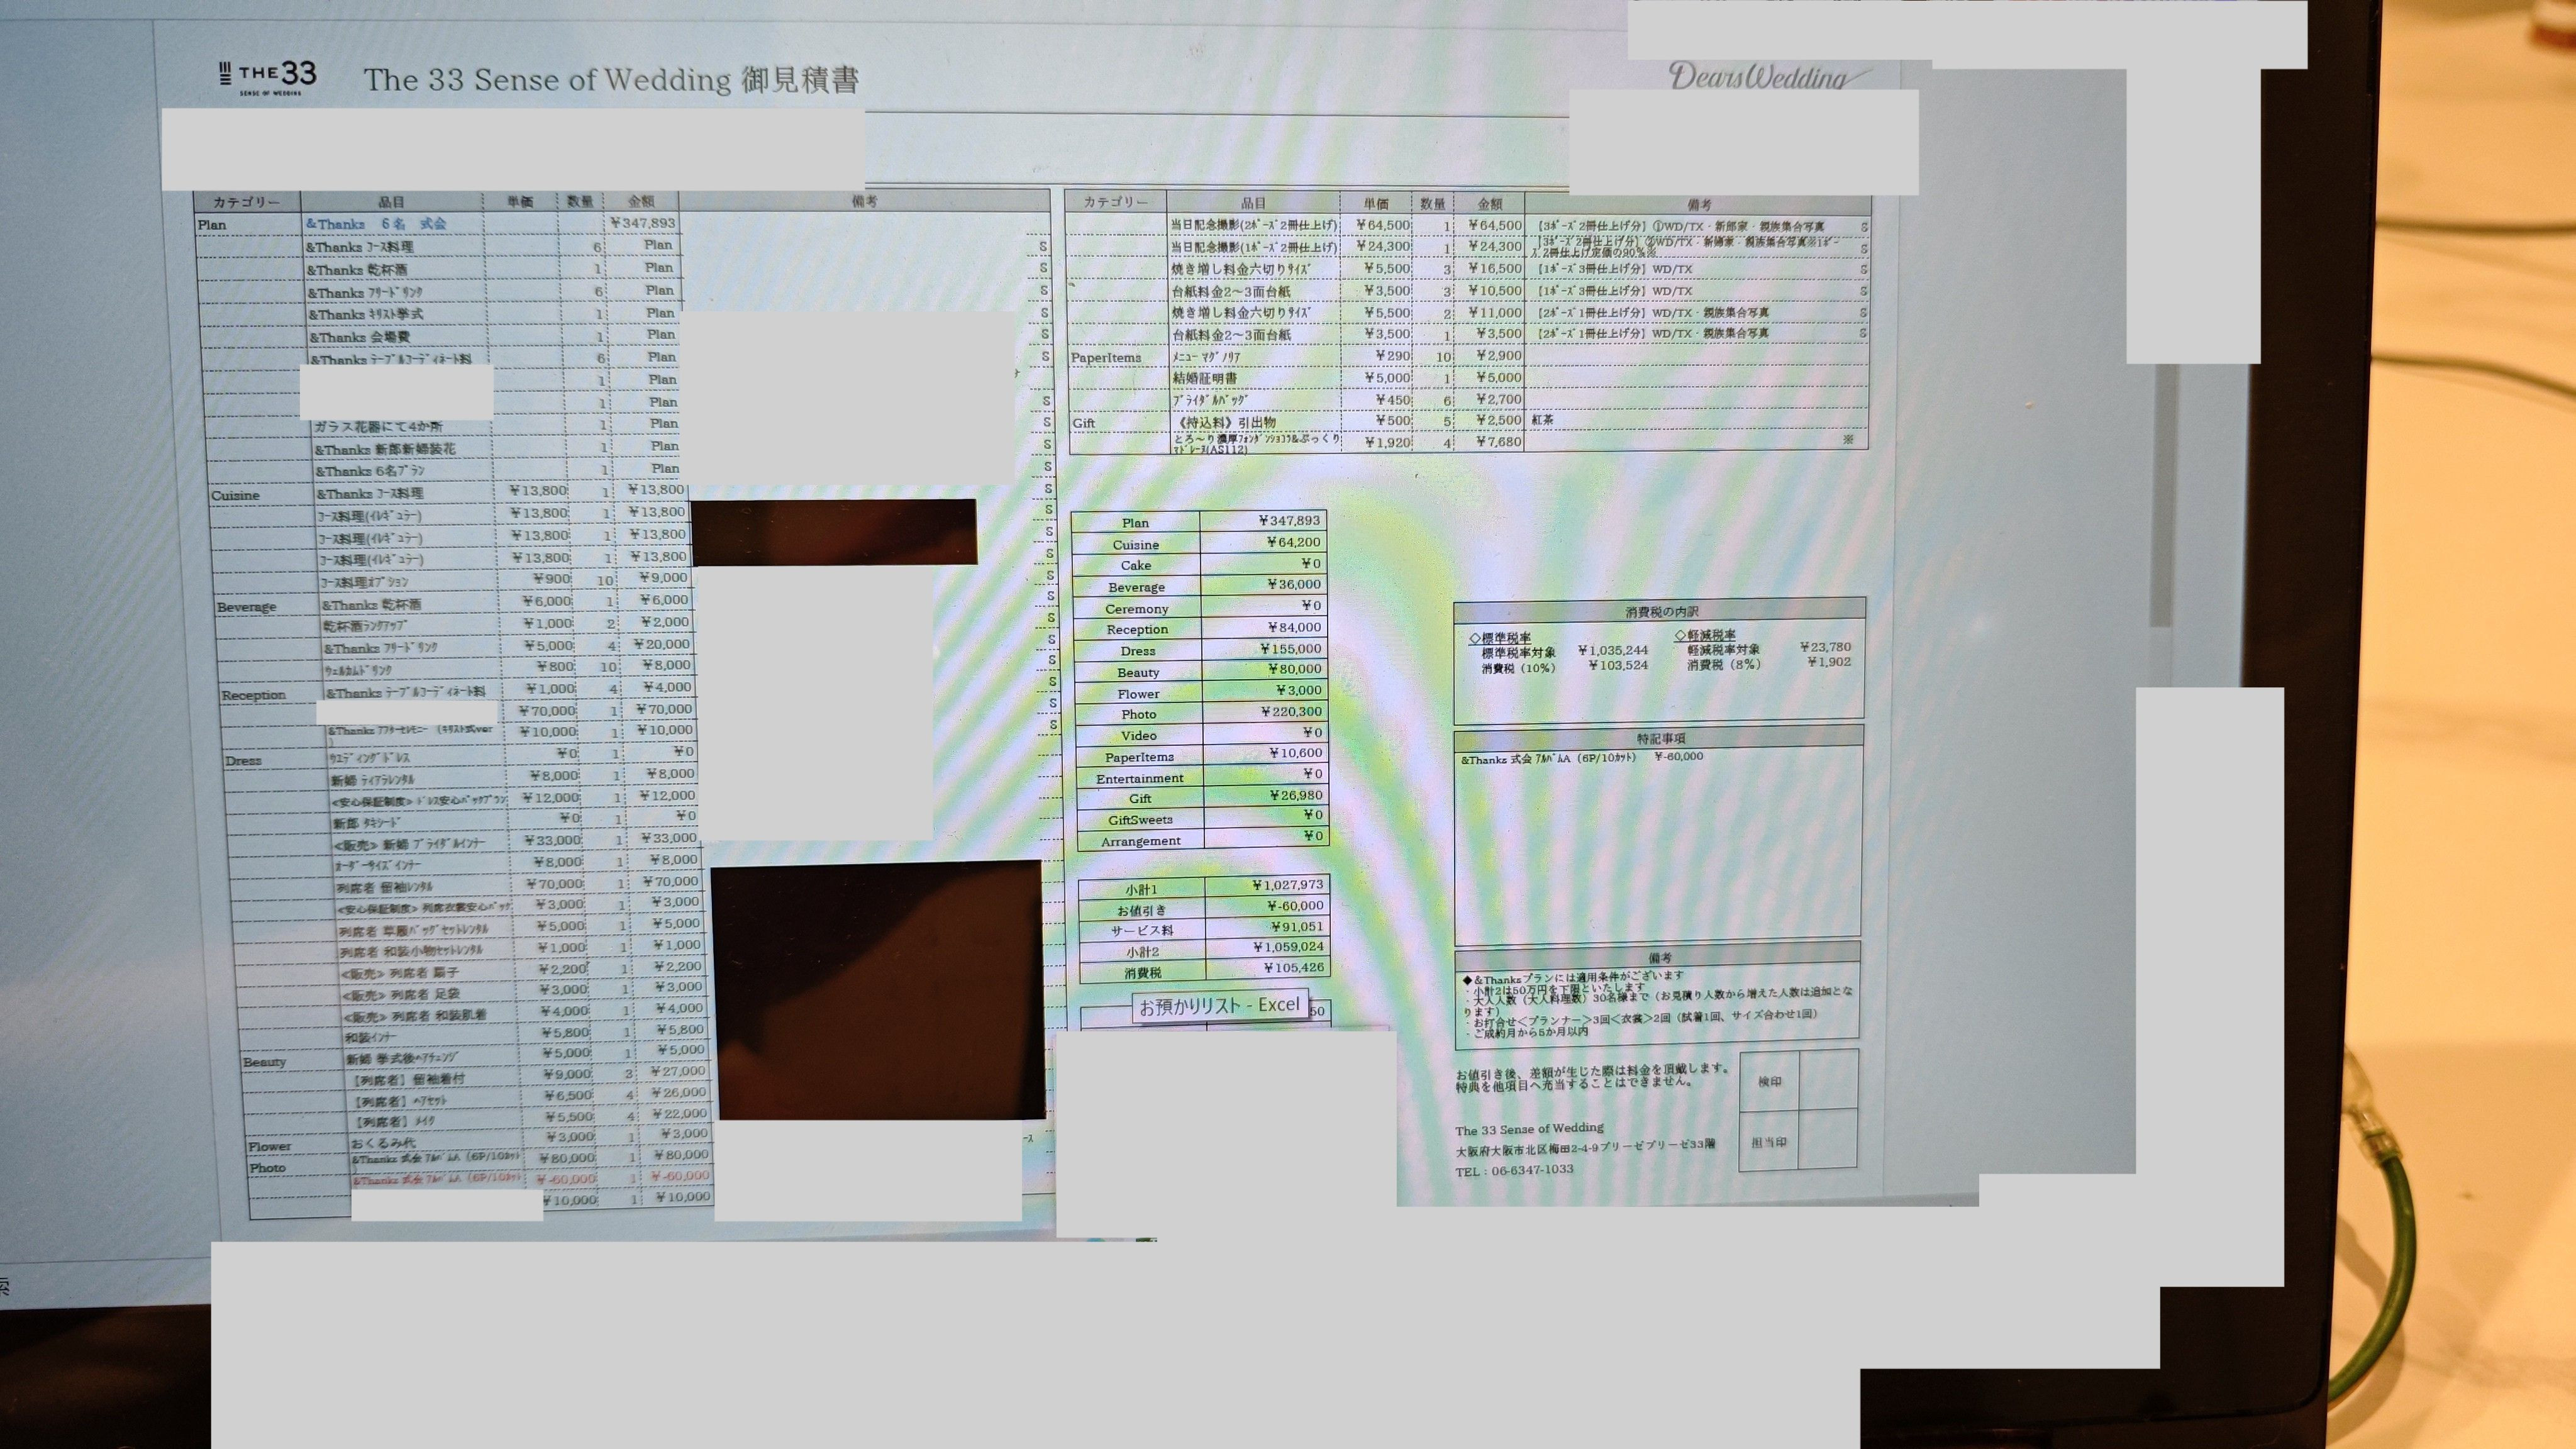Screen dimensions: 2576x1449
Task: Click the ¥11,000 amount in the photo rows
Action: click(x=1495, y=312)
